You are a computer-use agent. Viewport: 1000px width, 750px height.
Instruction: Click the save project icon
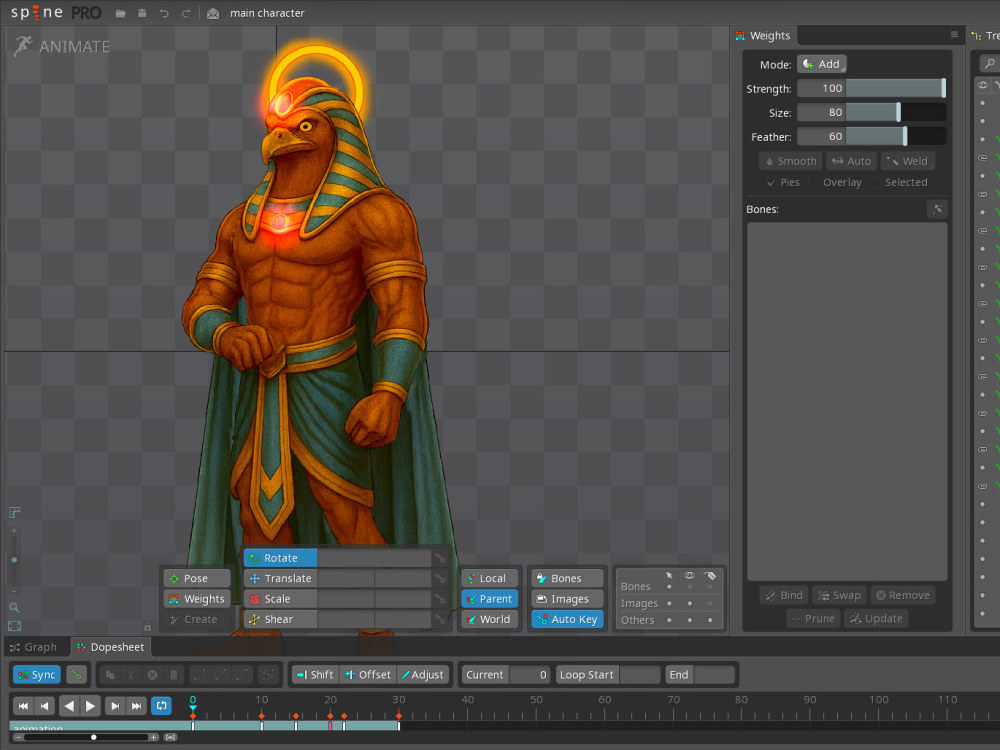(x=142, y=13)
